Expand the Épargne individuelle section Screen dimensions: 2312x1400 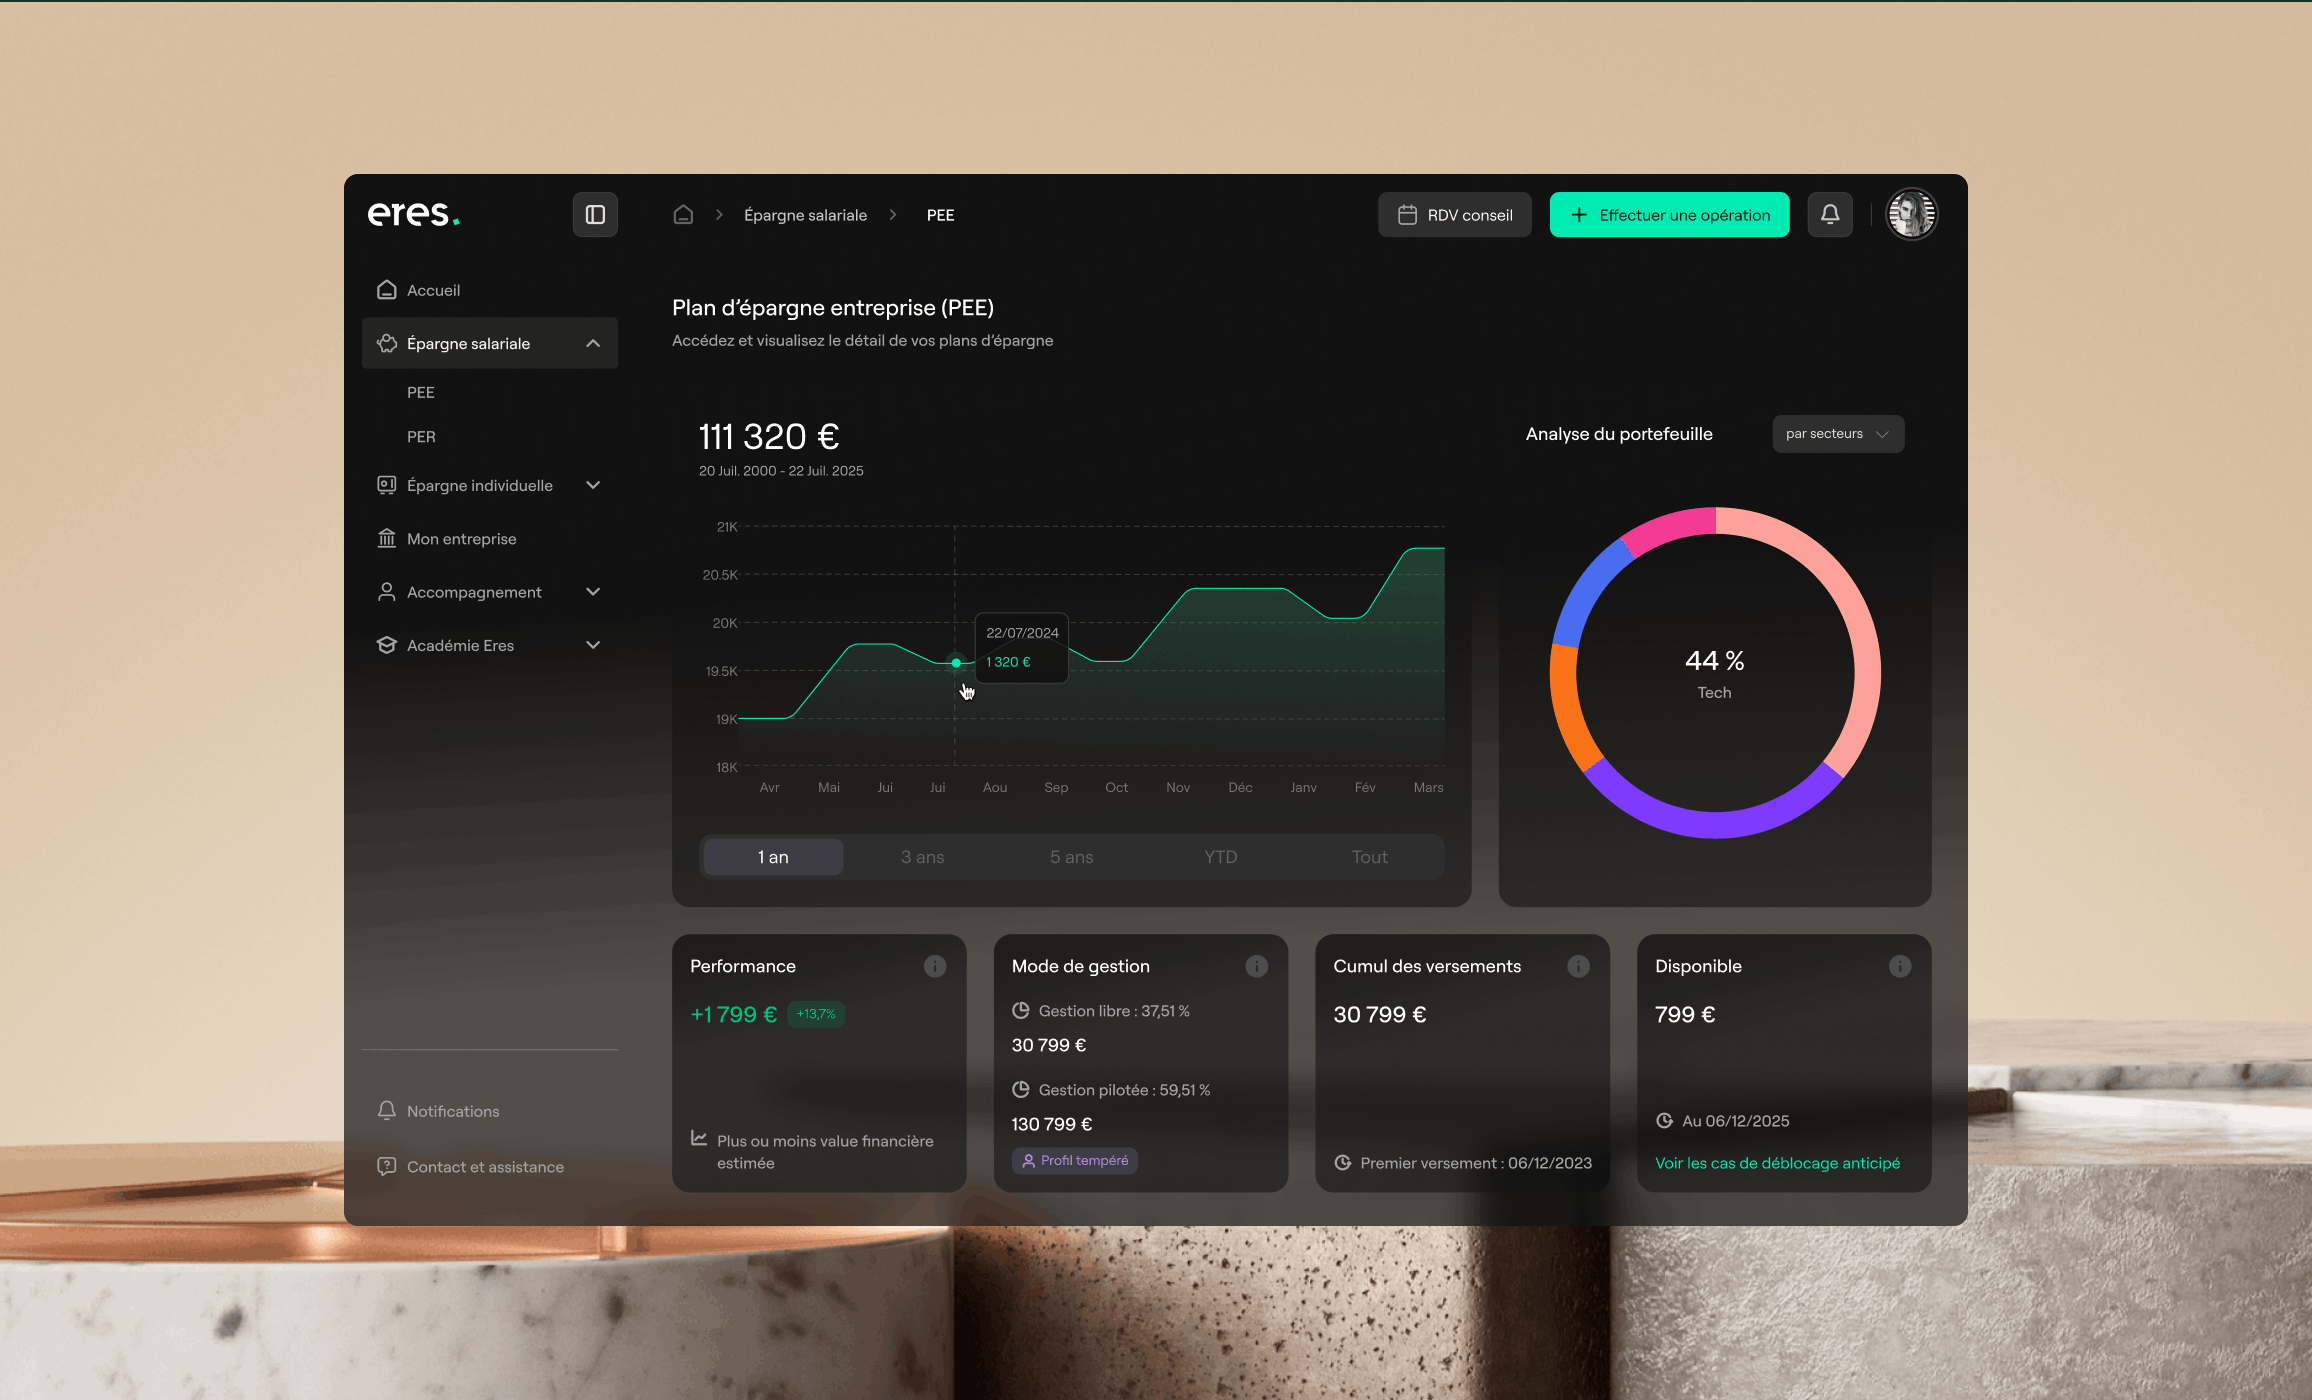pyautogui.click(x=593, y=485)
